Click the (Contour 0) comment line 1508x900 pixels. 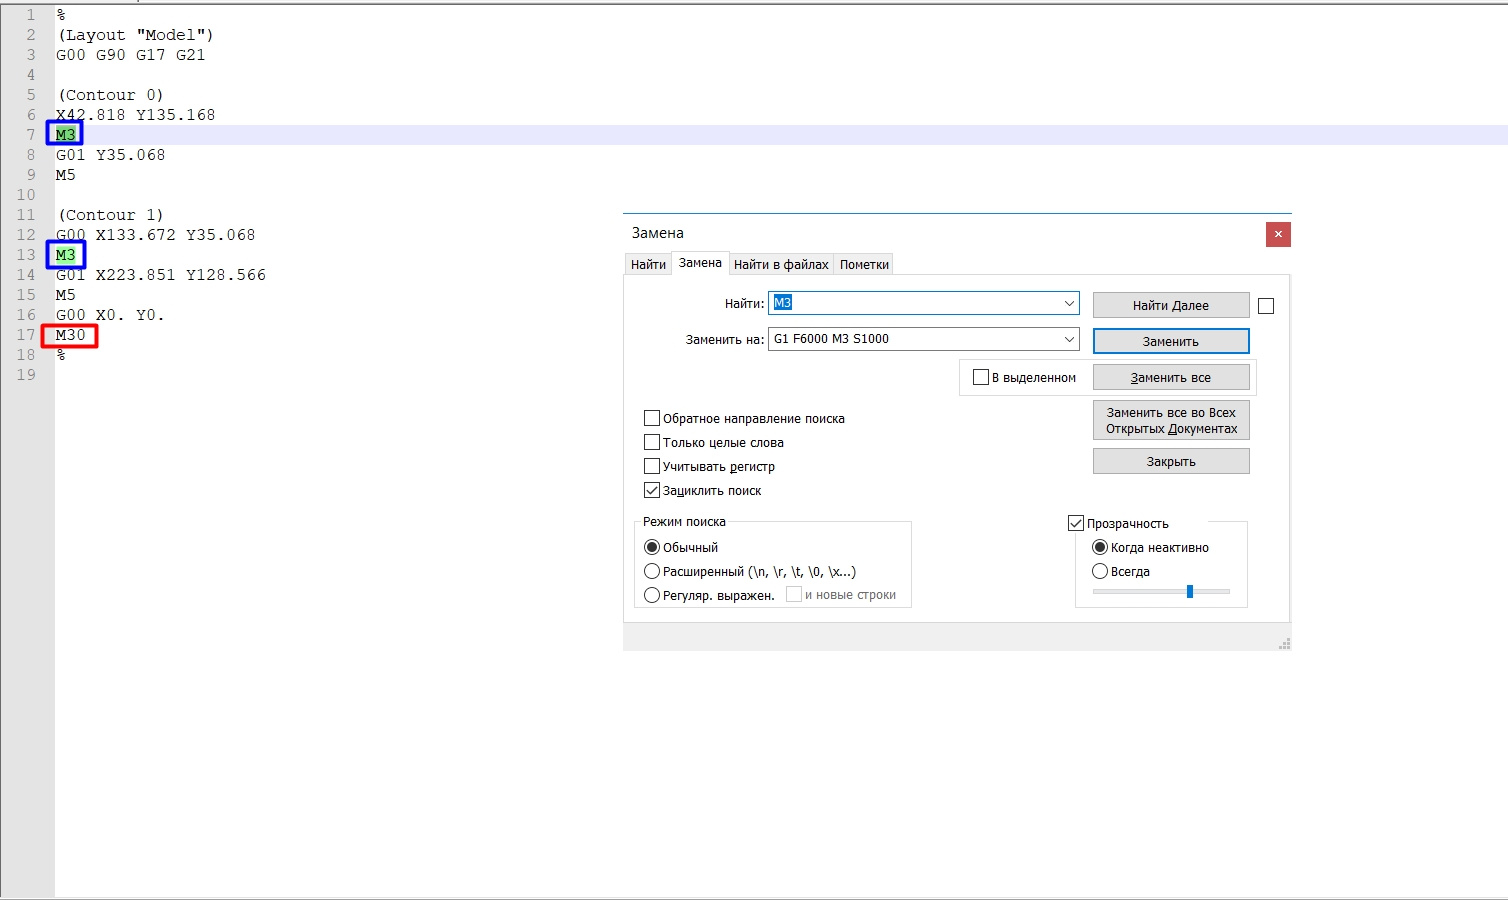(x=110, y=94)
